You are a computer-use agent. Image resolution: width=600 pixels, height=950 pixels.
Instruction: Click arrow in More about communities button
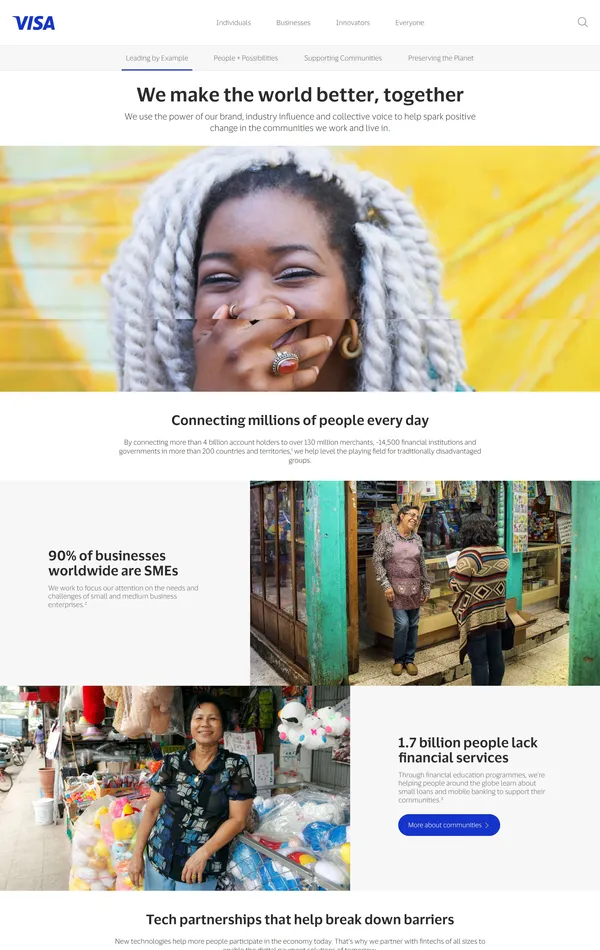[x=487, y=825]
